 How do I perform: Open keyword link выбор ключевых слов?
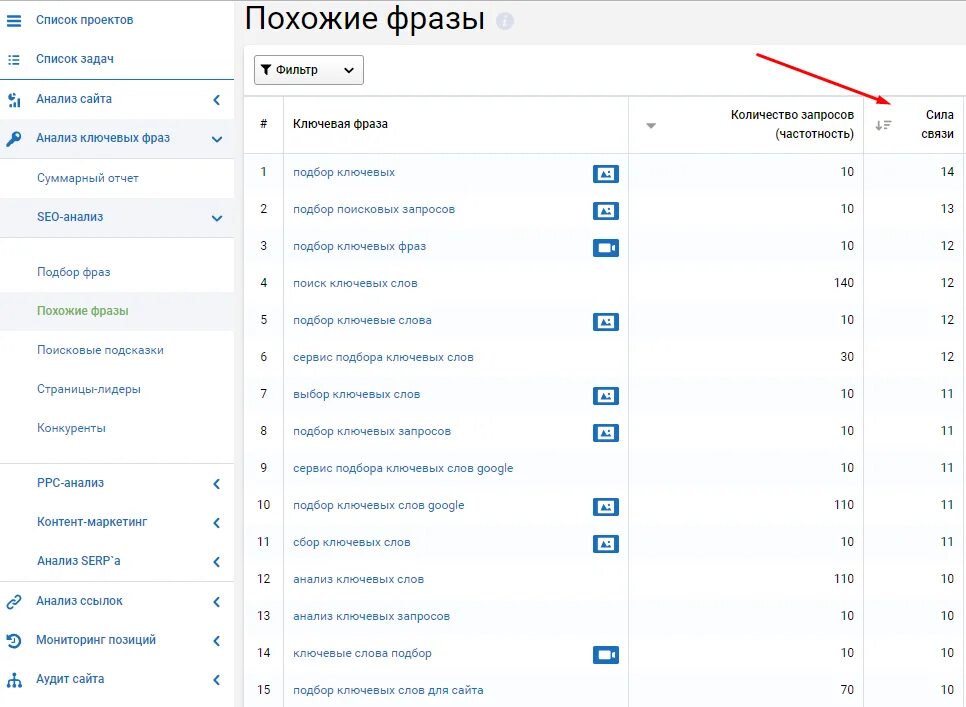pos(357,394)
